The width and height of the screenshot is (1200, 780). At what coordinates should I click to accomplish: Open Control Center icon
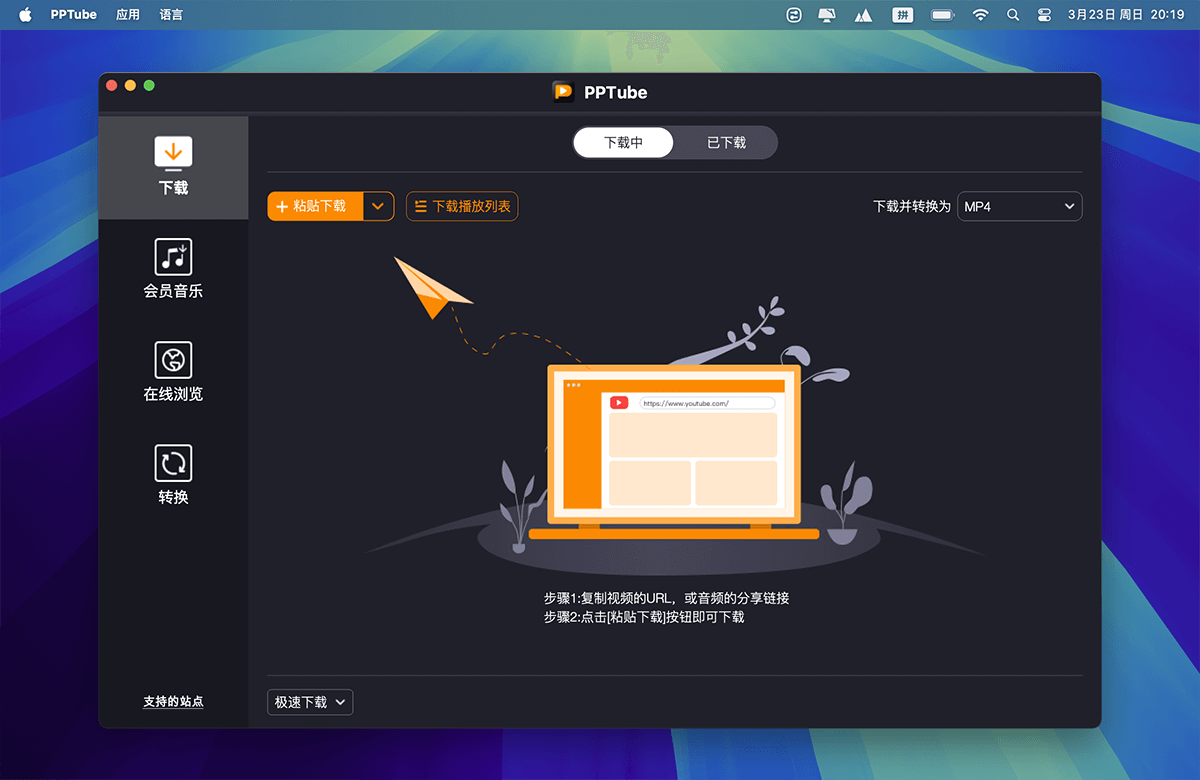pos(1045,14)
